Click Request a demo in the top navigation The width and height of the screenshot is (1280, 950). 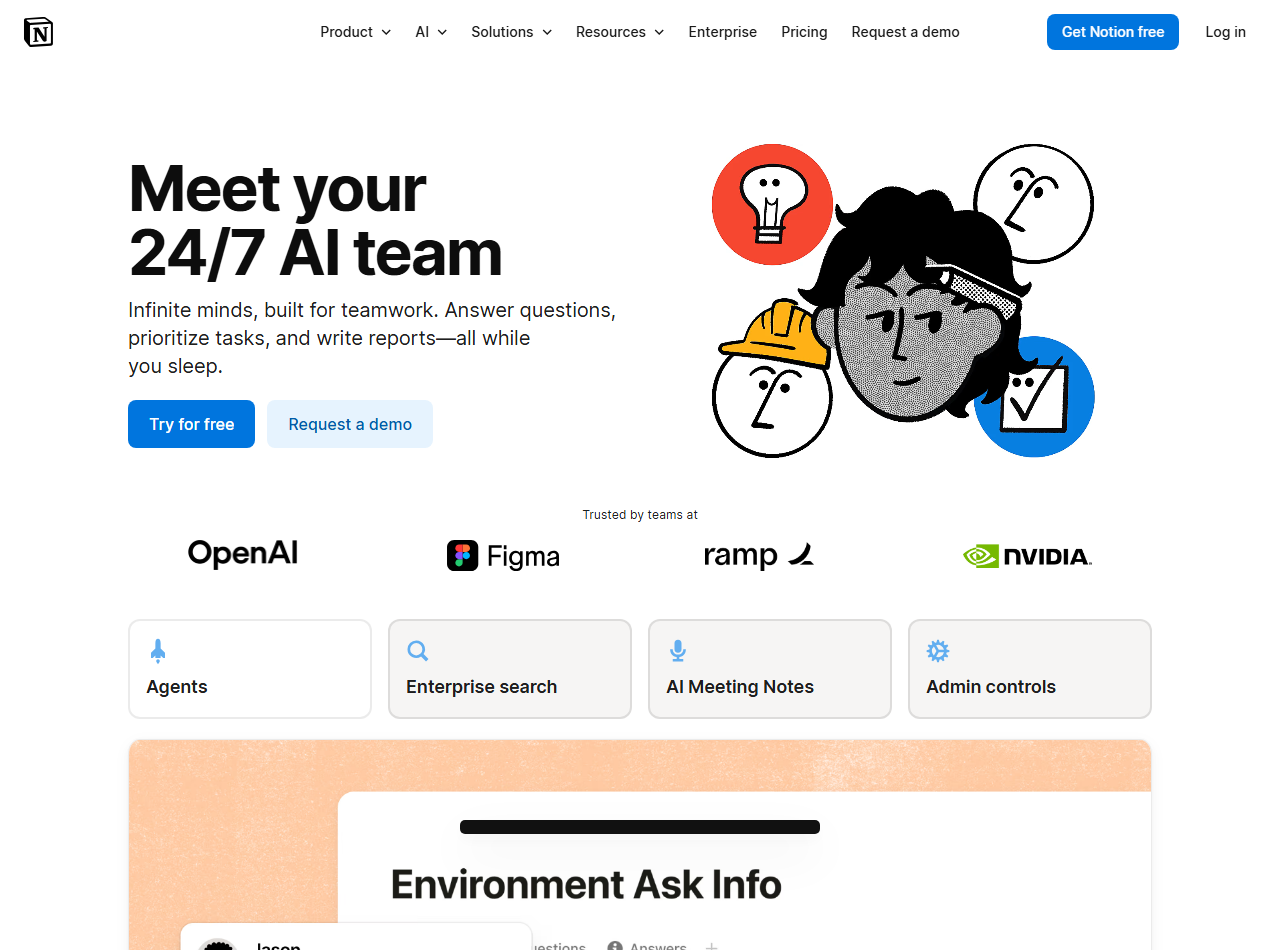tap(905, 32)
